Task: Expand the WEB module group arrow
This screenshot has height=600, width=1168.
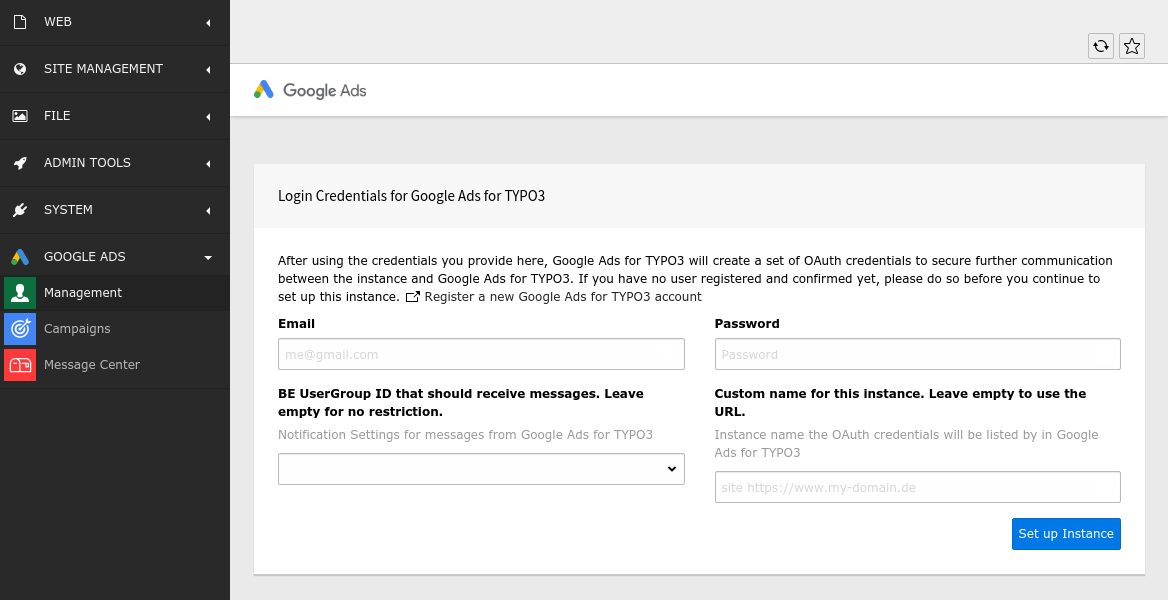Action: (x=209, y=23)
